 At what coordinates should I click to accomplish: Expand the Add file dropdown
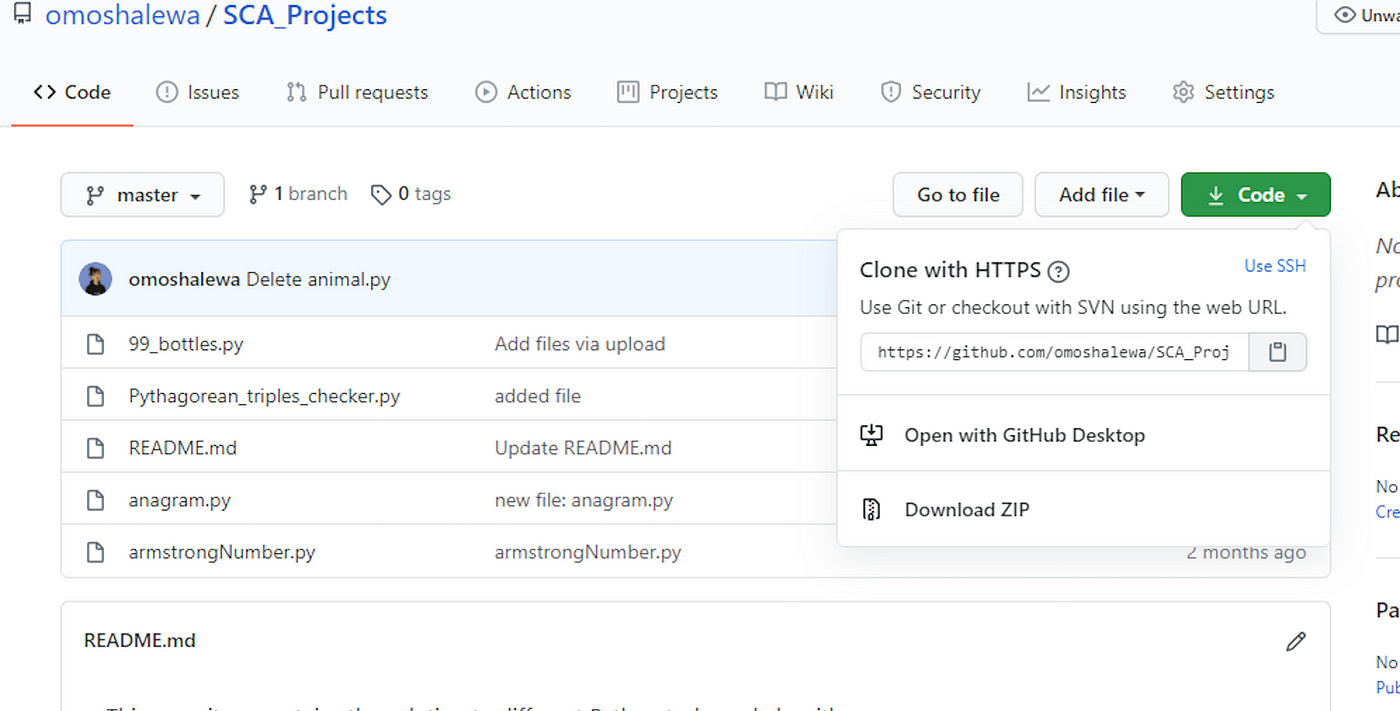pos(1101,195)
